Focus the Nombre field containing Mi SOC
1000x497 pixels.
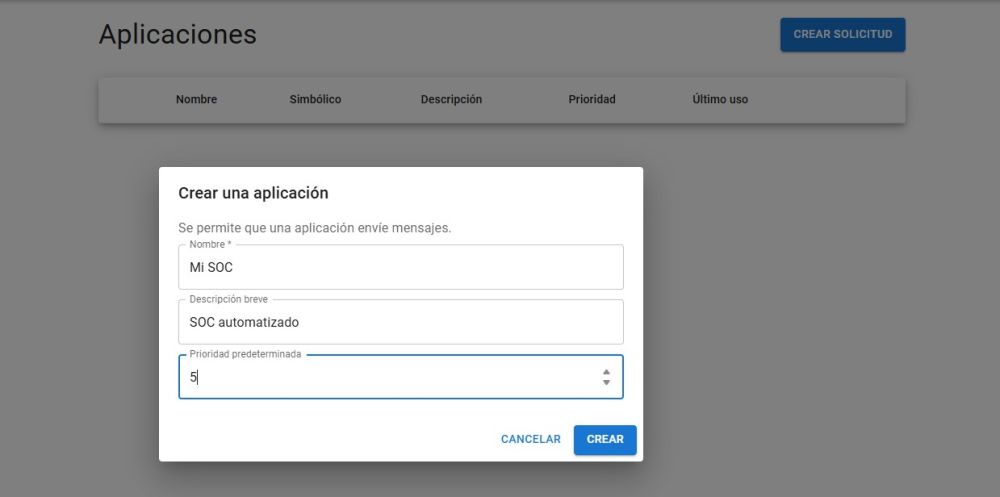point(401,267)
